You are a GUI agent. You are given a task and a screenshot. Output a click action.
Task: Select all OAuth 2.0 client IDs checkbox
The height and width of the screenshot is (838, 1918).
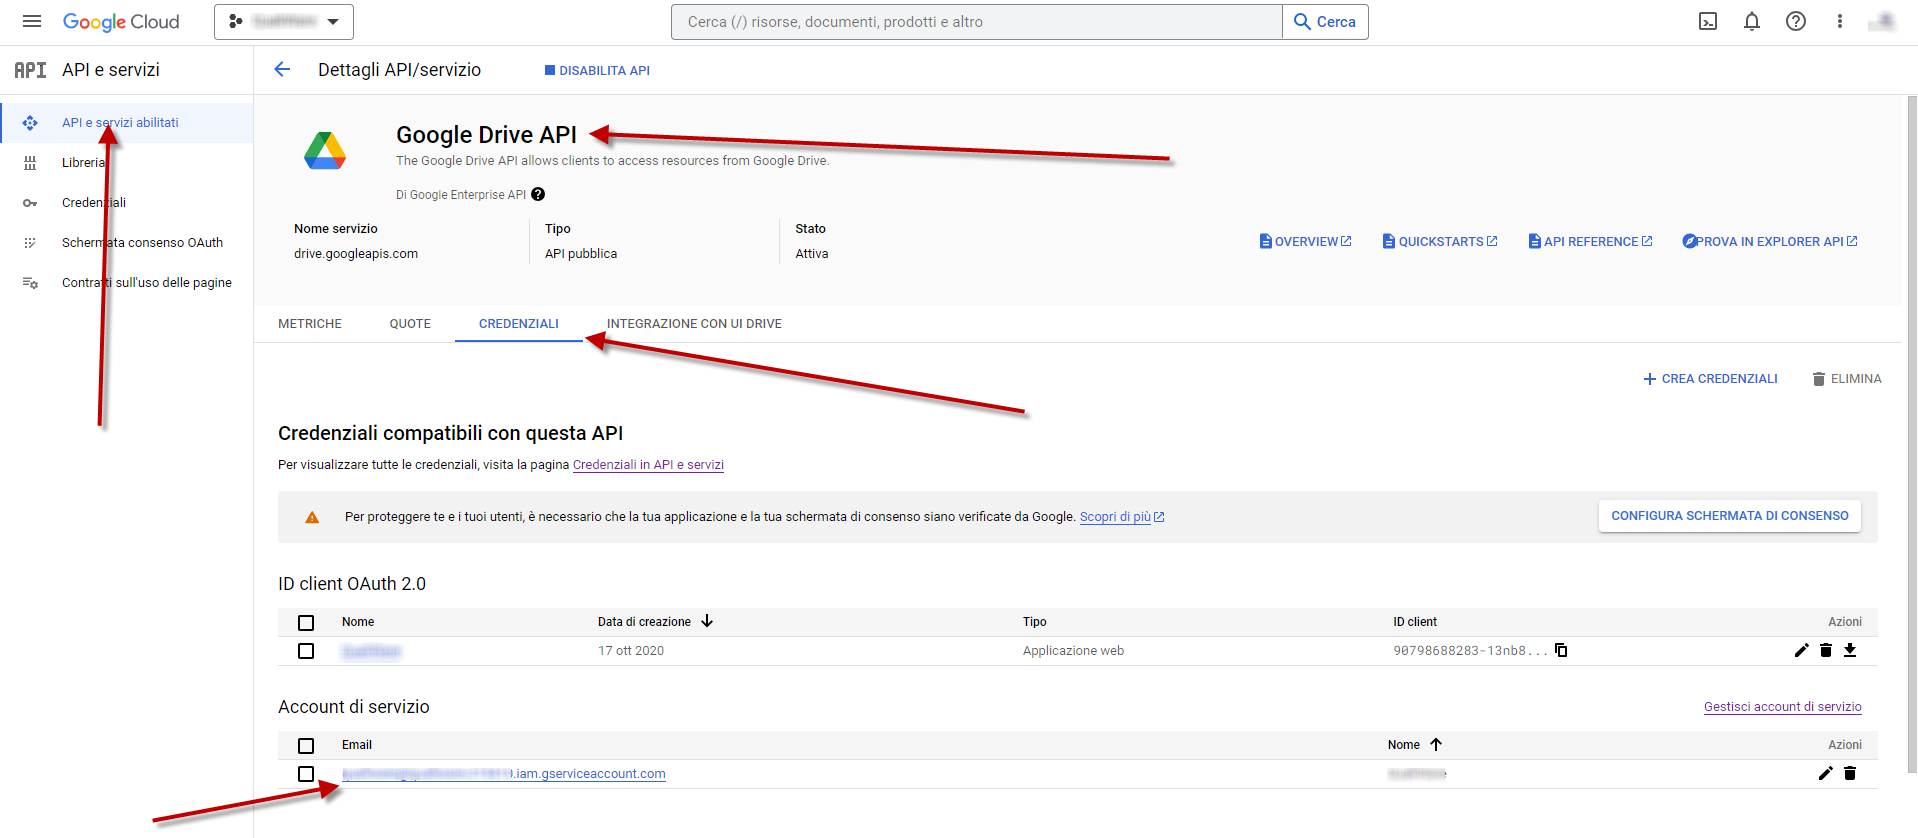[x=306, y=622]
